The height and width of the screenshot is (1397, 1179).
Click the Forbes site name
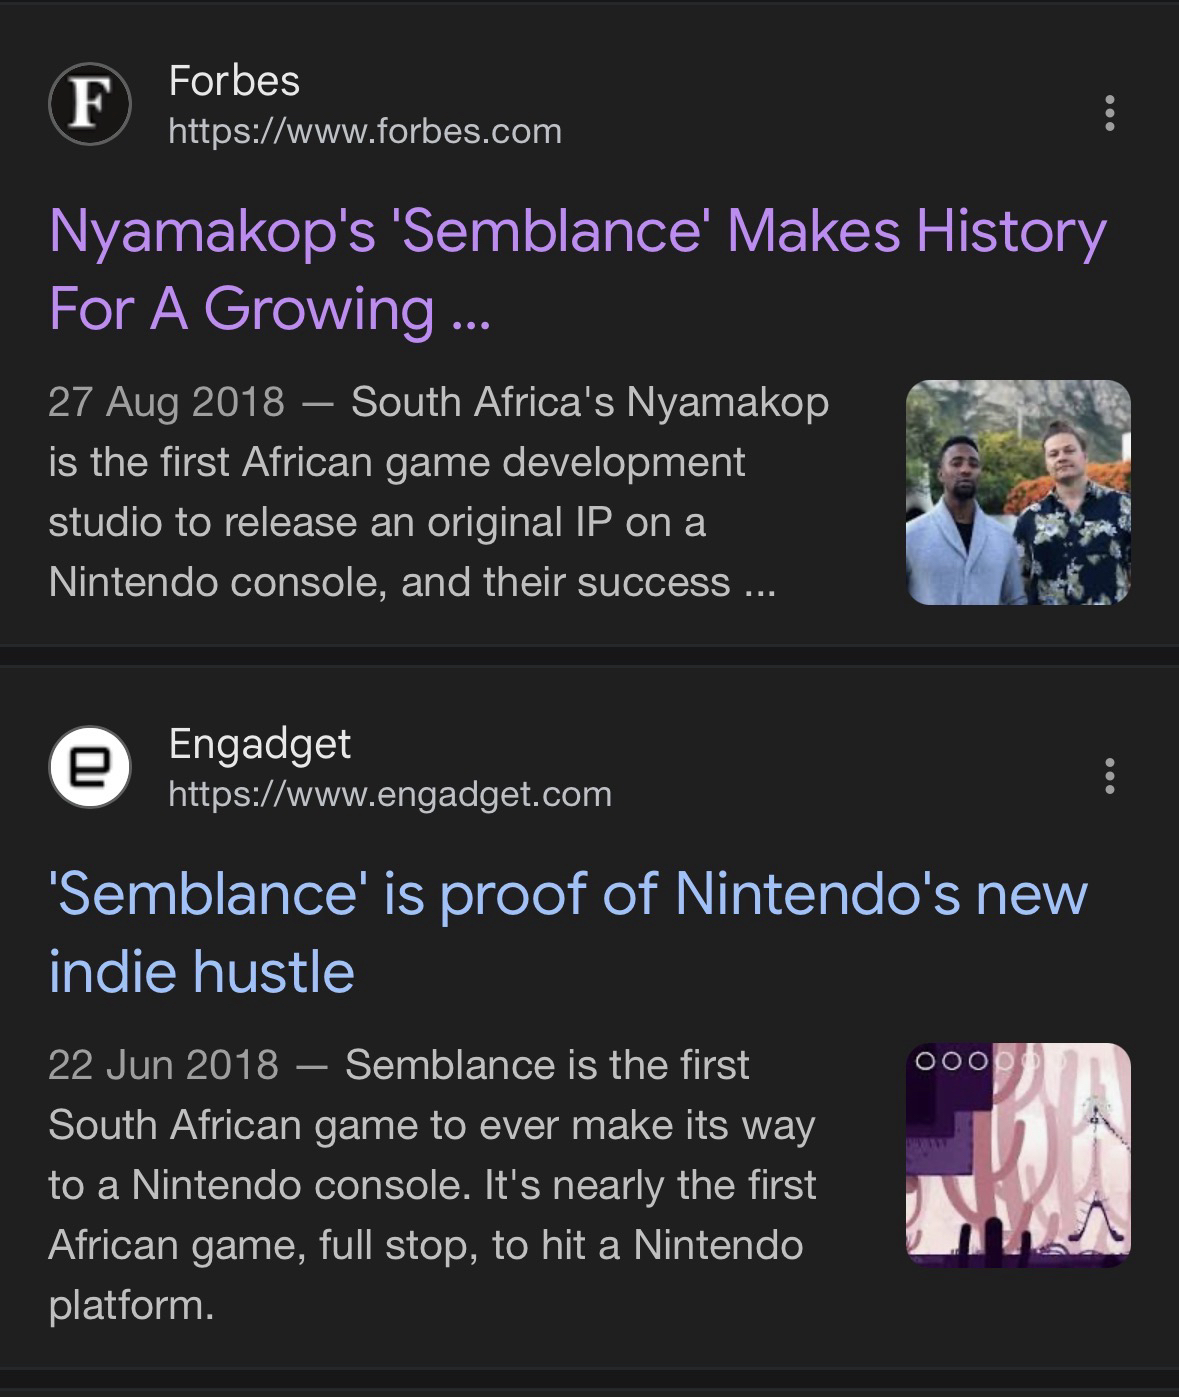click(x=234, y=81)
